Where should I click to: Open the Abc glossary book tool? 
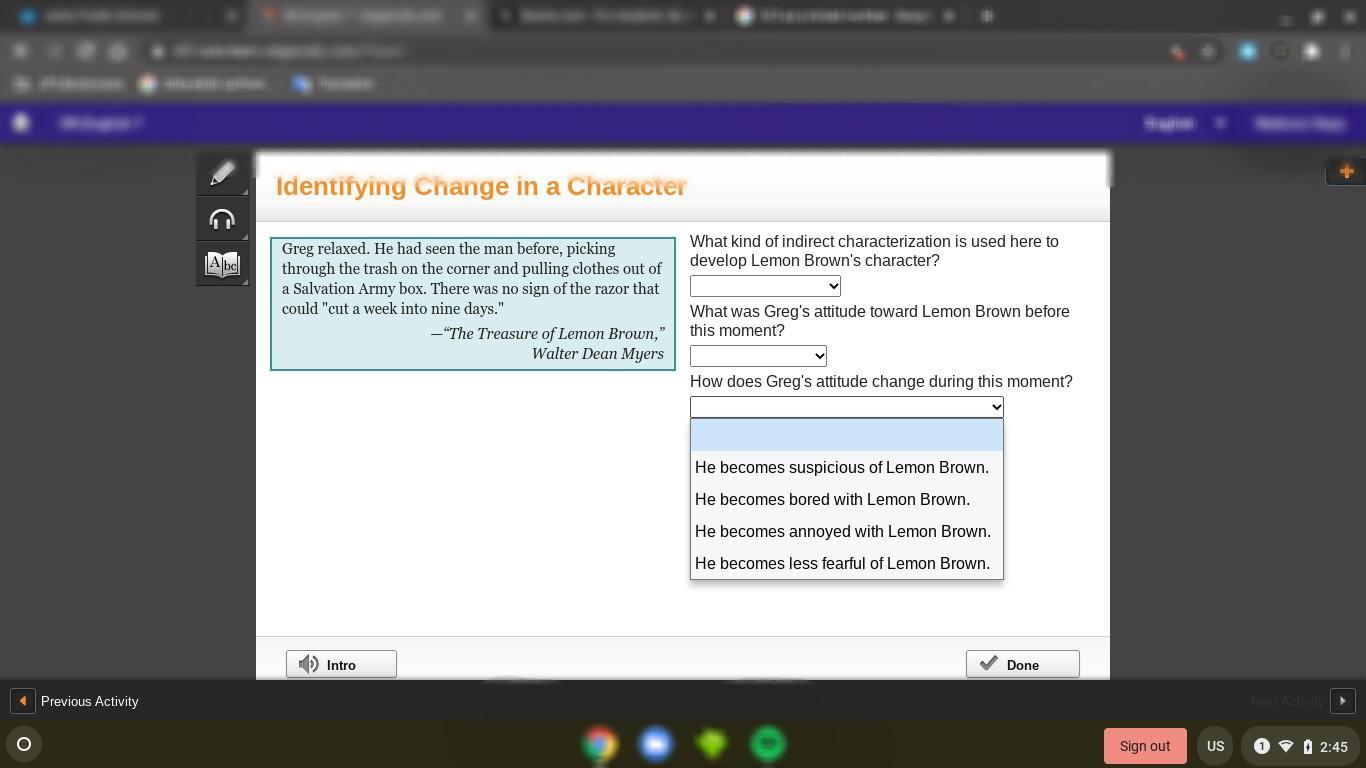click(222, 264)
